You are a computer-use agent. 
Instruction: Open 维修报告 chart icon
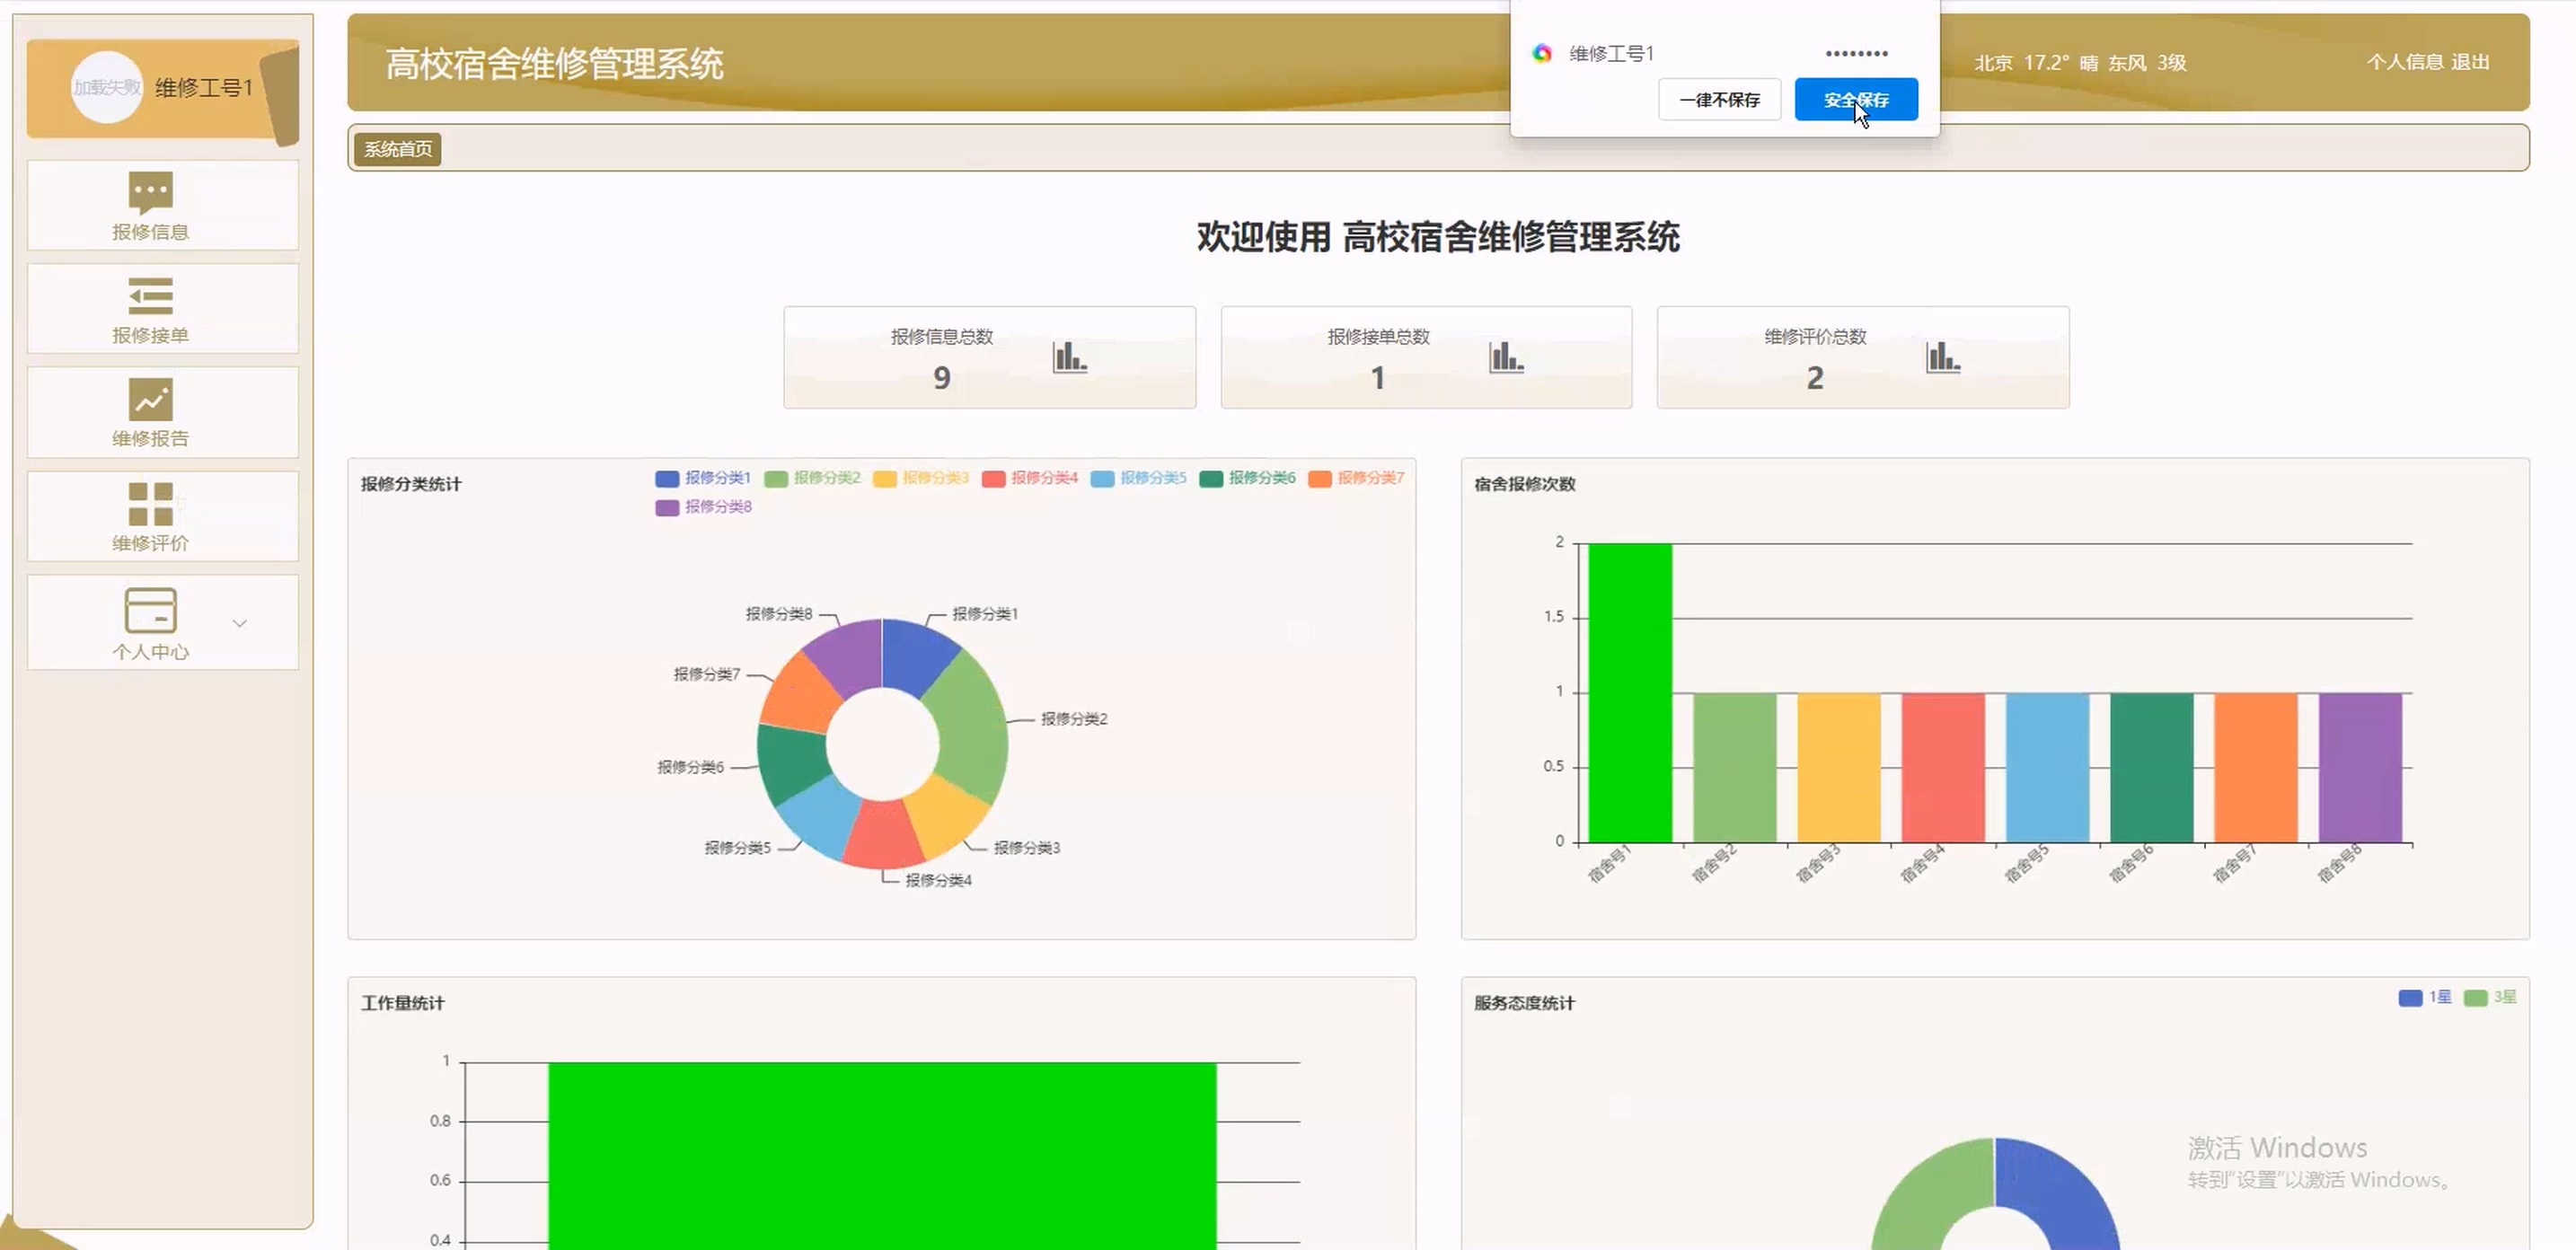tap(151, 399)
